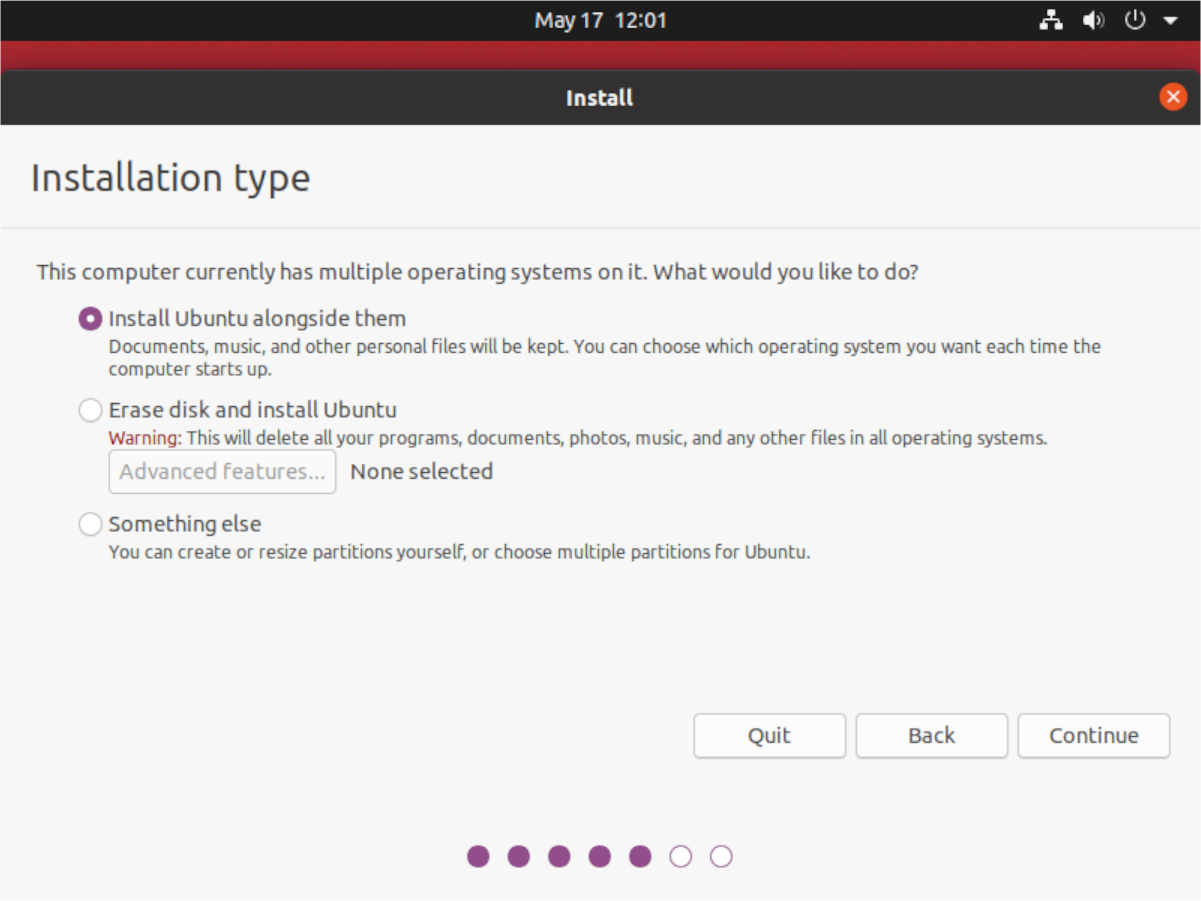Click the Install title bar text
The width and height of the screenshot is (1201, 901).
[599, 97]
